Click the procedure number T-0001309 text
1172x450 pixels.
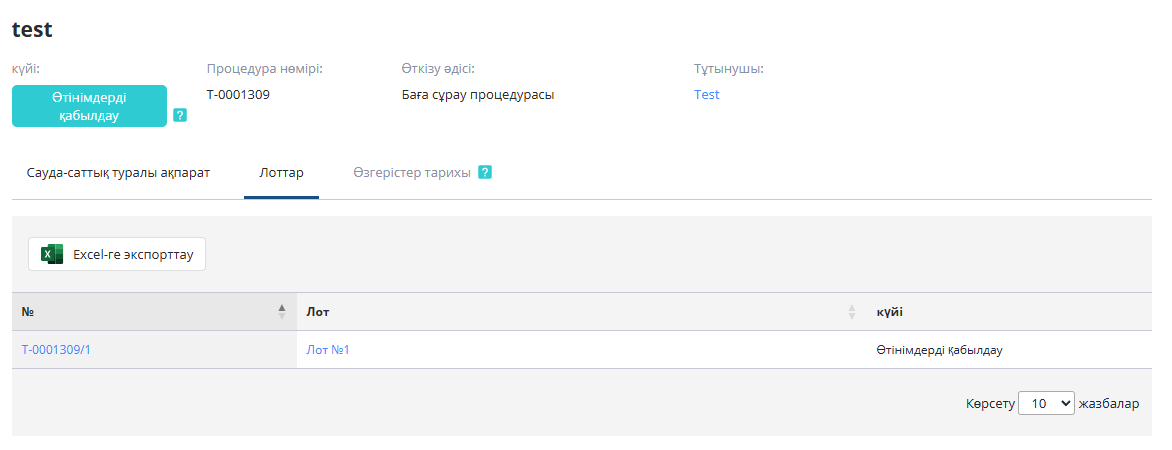[x=238, y=95]
